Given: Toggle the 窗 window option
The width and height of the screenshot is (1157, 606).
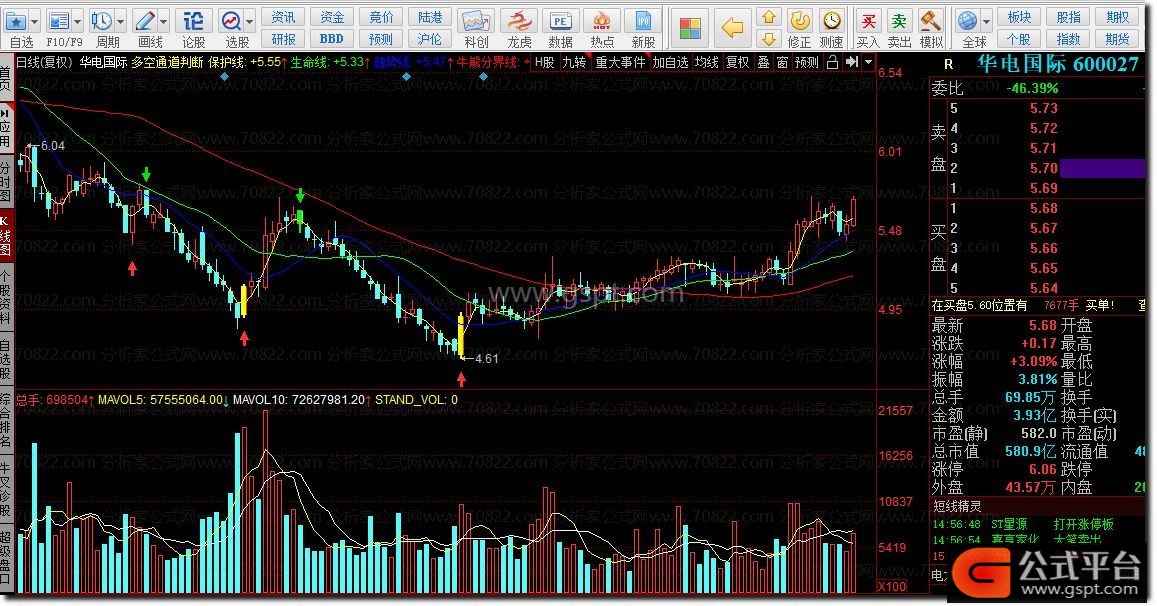Looking at the screenshot, I should (782, 63).
